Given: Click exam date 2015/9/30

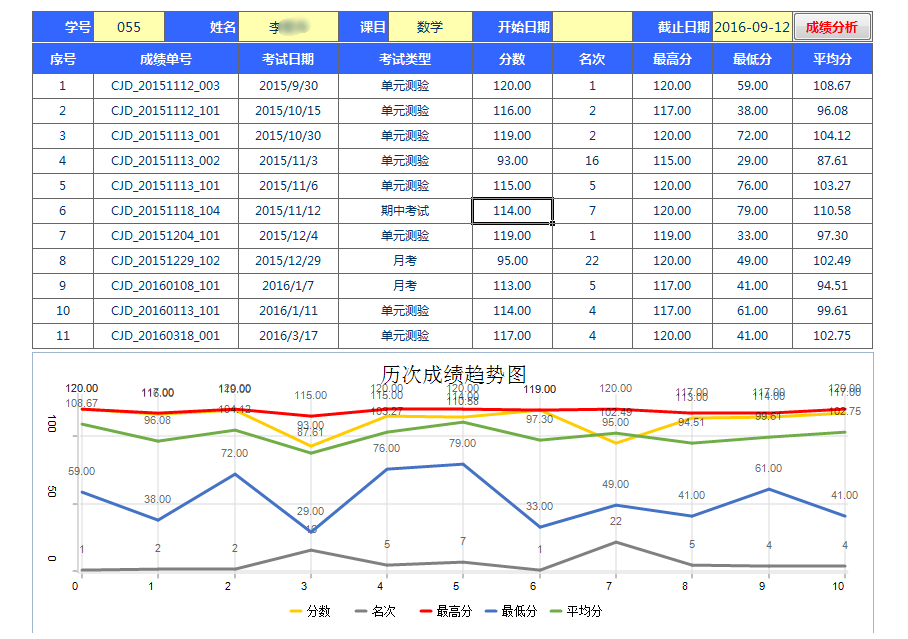Looking at the screenshot, I should point(288,86).
